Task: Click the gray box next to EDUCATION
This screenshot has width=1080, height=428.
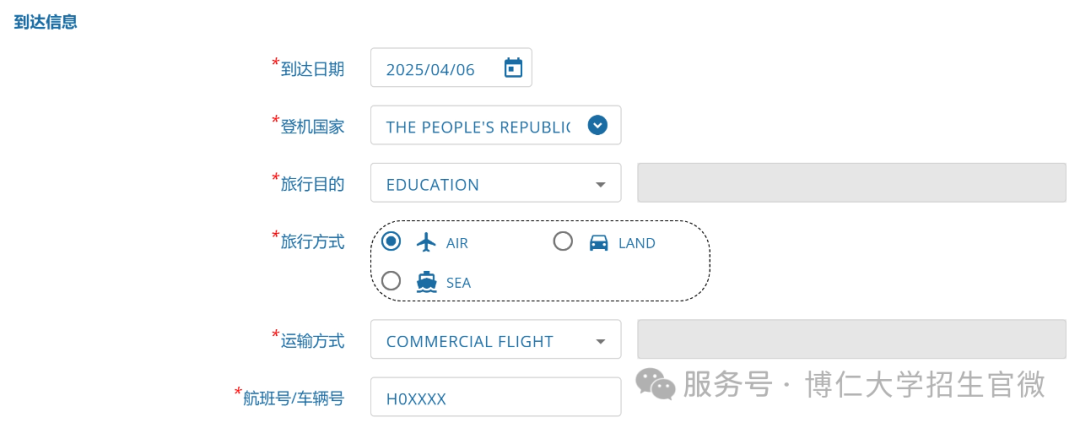Action: pos(851,183)
